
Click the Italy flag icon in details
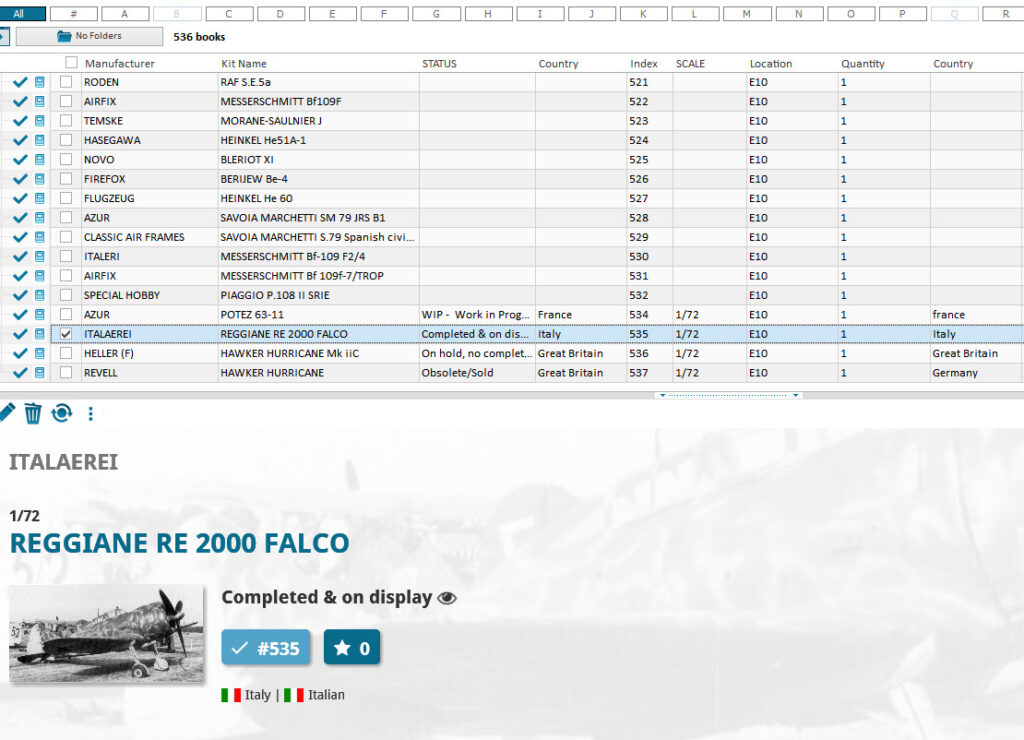click(231, 695)
